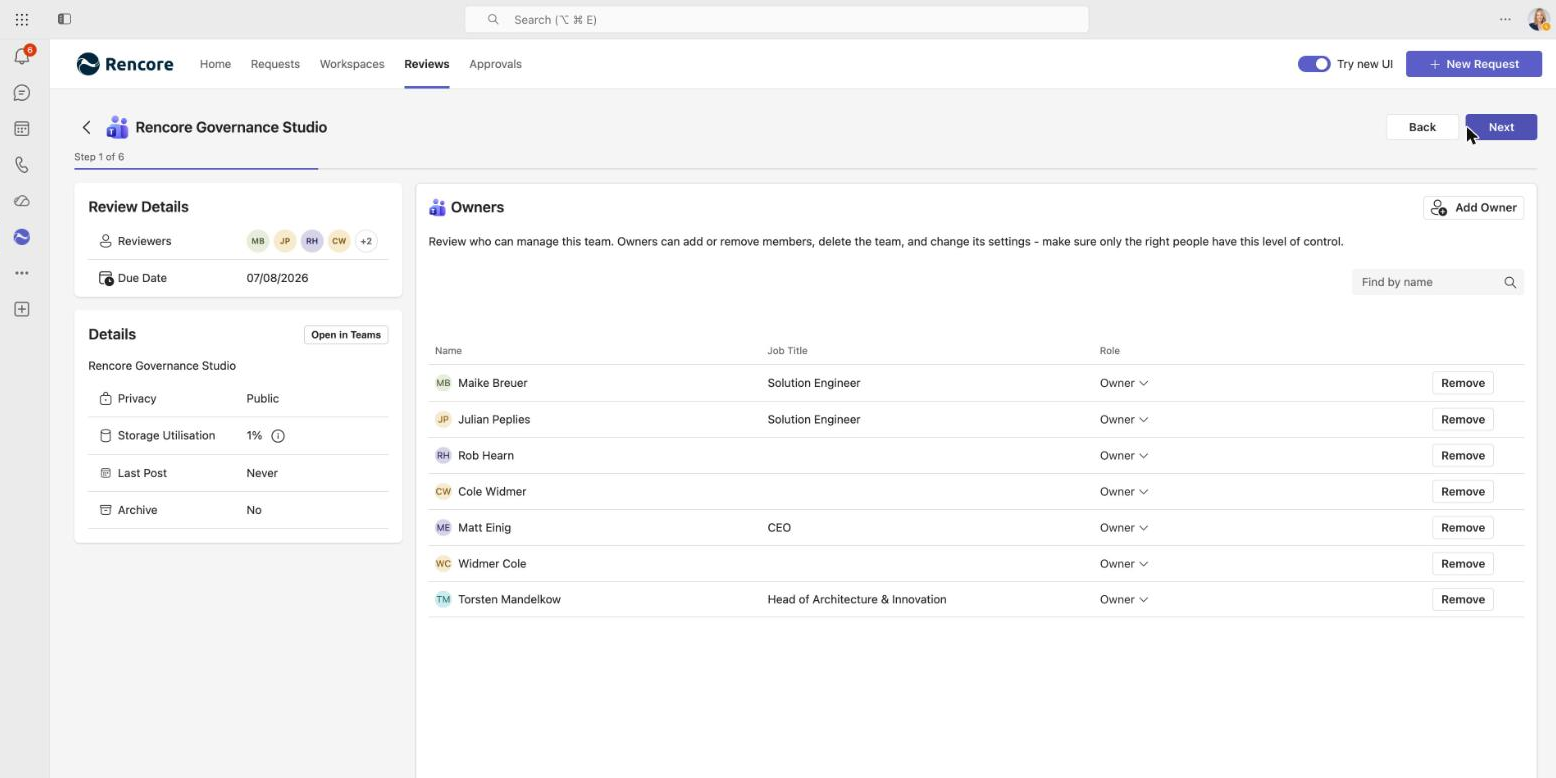Remove Cole Widmer as owner
The width and height of the screenshot is (1556, 778).
point(1462,492)
